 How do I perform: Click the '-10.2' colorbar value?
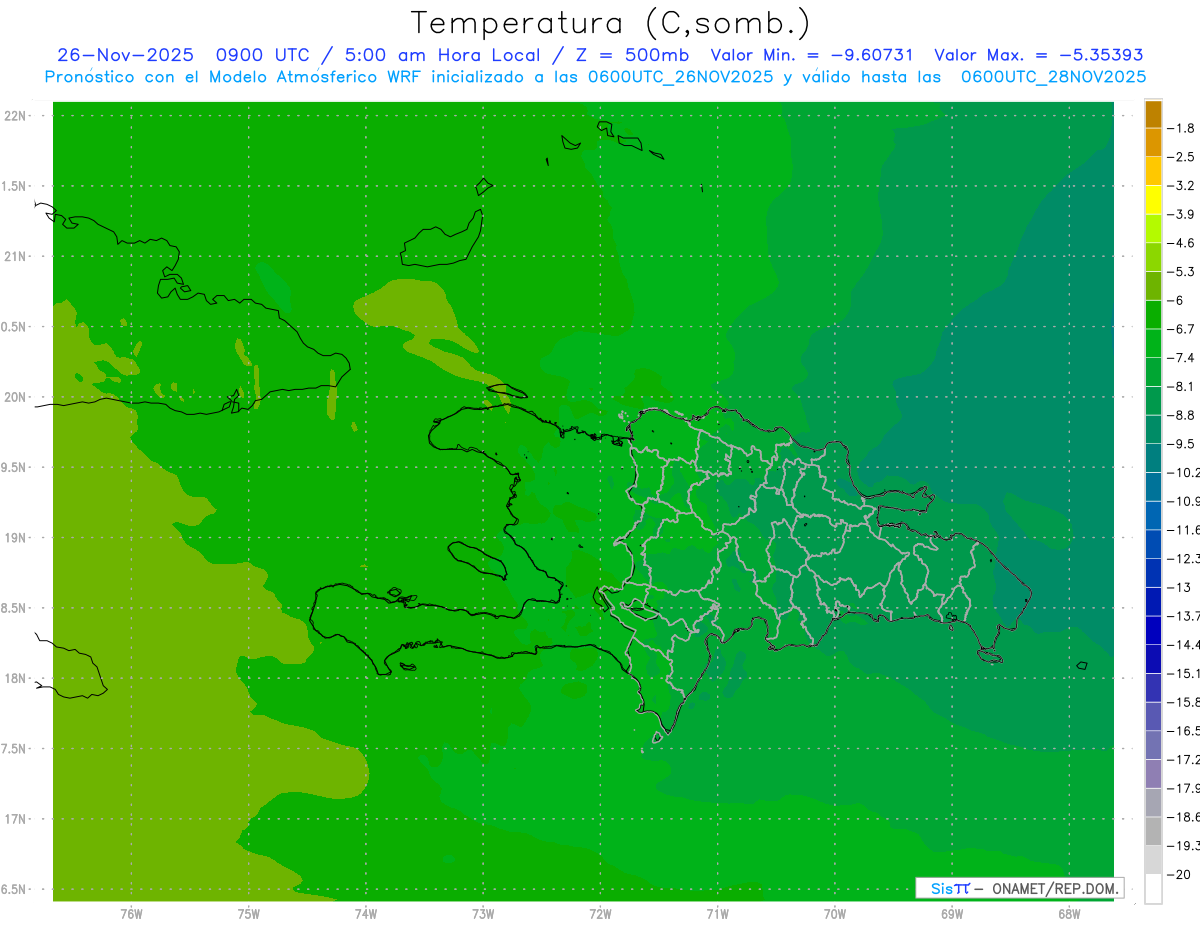(1184, 472)
